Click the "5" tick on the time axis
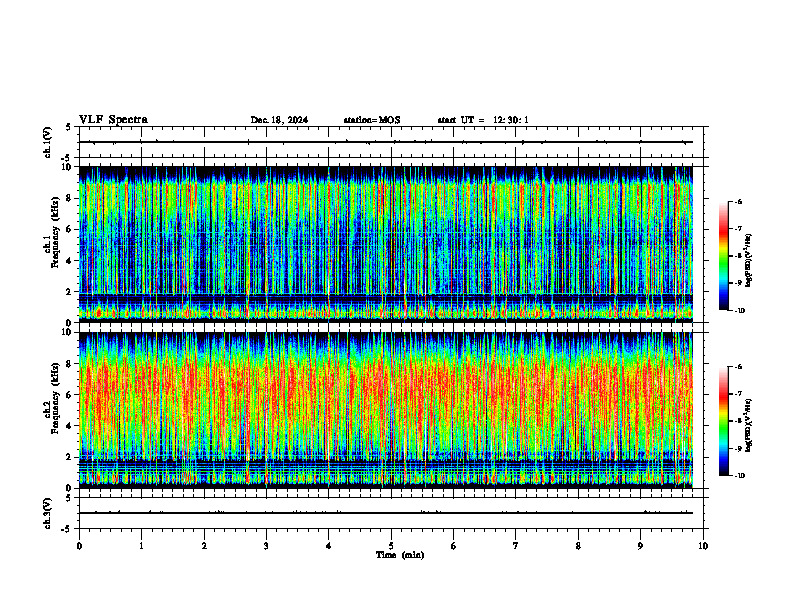This screenshot has width=792, height=612. pyautogui.click(x=391, y=546)
